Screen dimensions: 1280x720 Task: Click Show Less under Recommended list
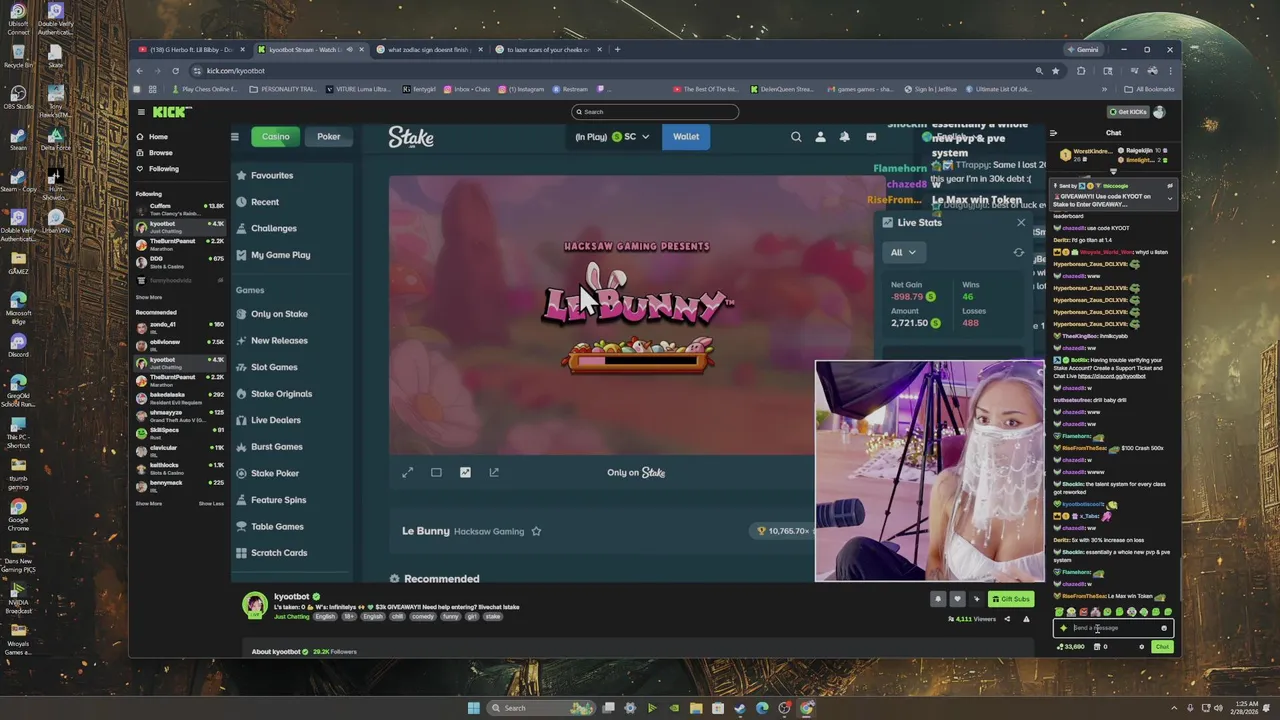pyautogui.click(x=211, y=504)
